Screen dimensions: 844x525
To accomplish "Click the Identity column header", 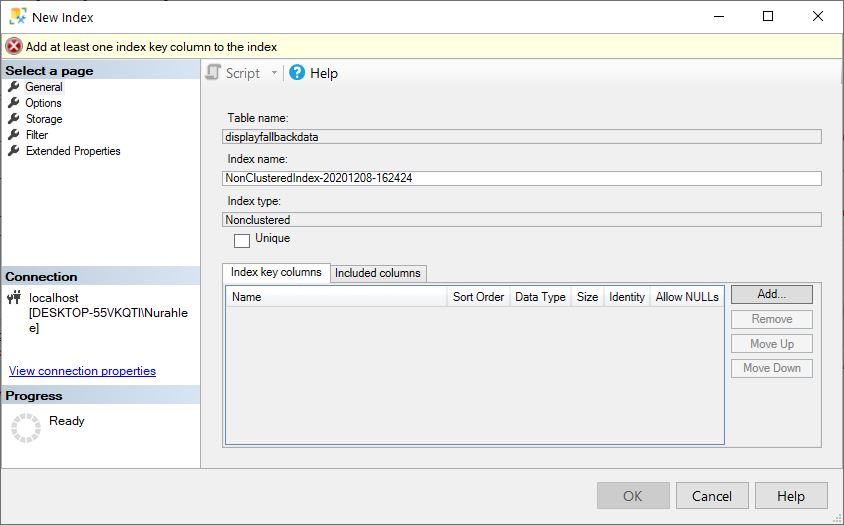I will pos(627,297).
